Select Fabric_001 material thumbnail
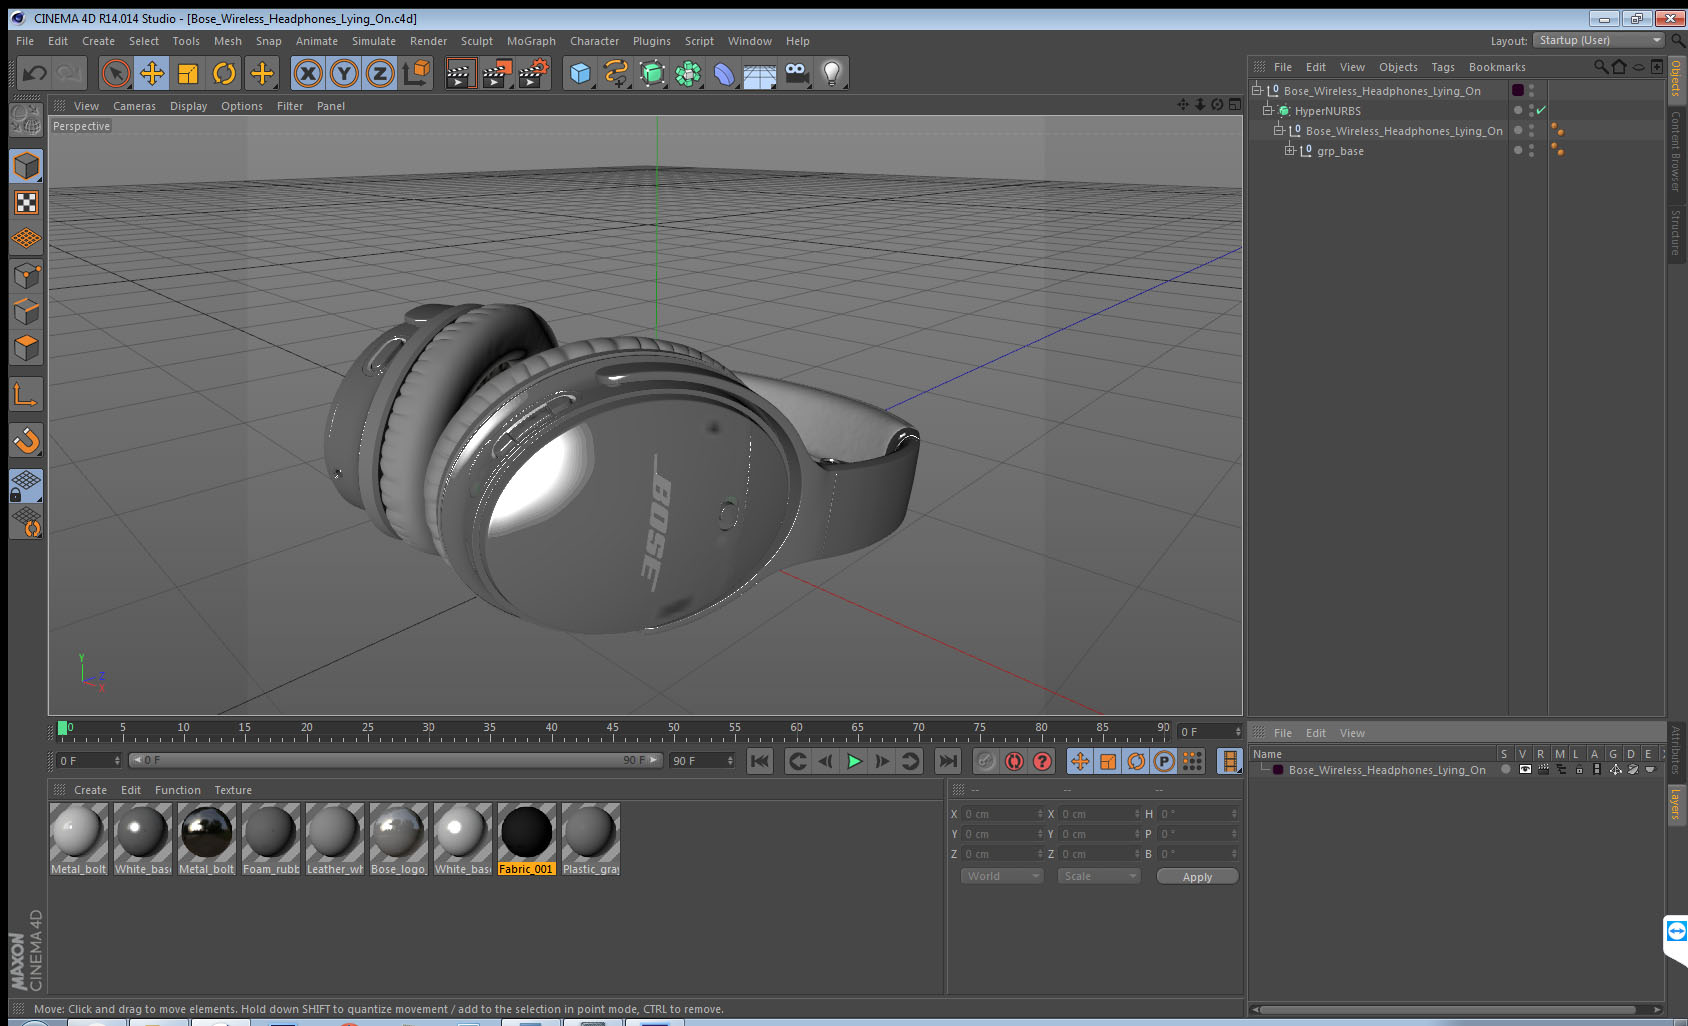The height and width of the screenshot is (1026, 1688). pos(526,839)
